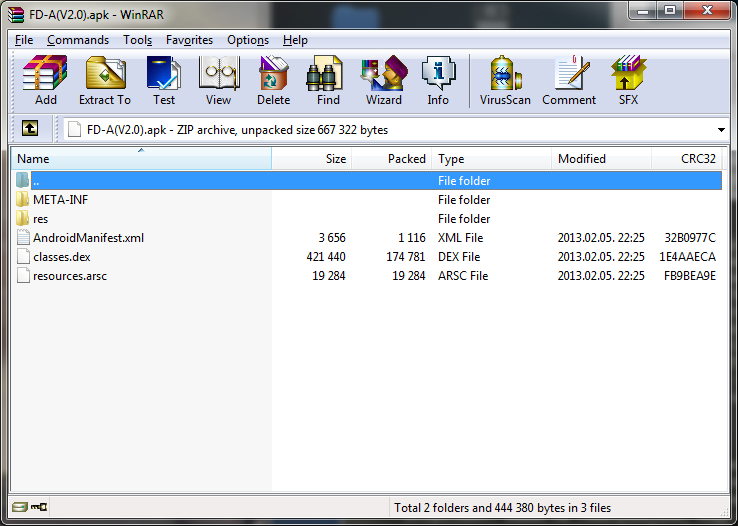Click size value 3 656
The width and height of the screenshot is (738, 526).
click(x=332, y=238)
